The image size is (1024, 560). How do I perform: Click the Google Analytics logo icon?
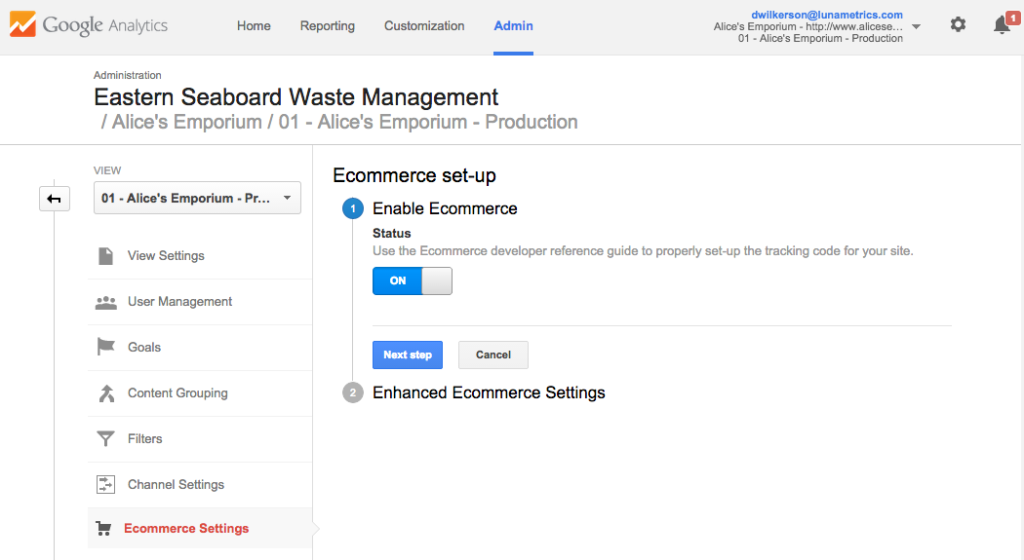[x=23, y=25]
